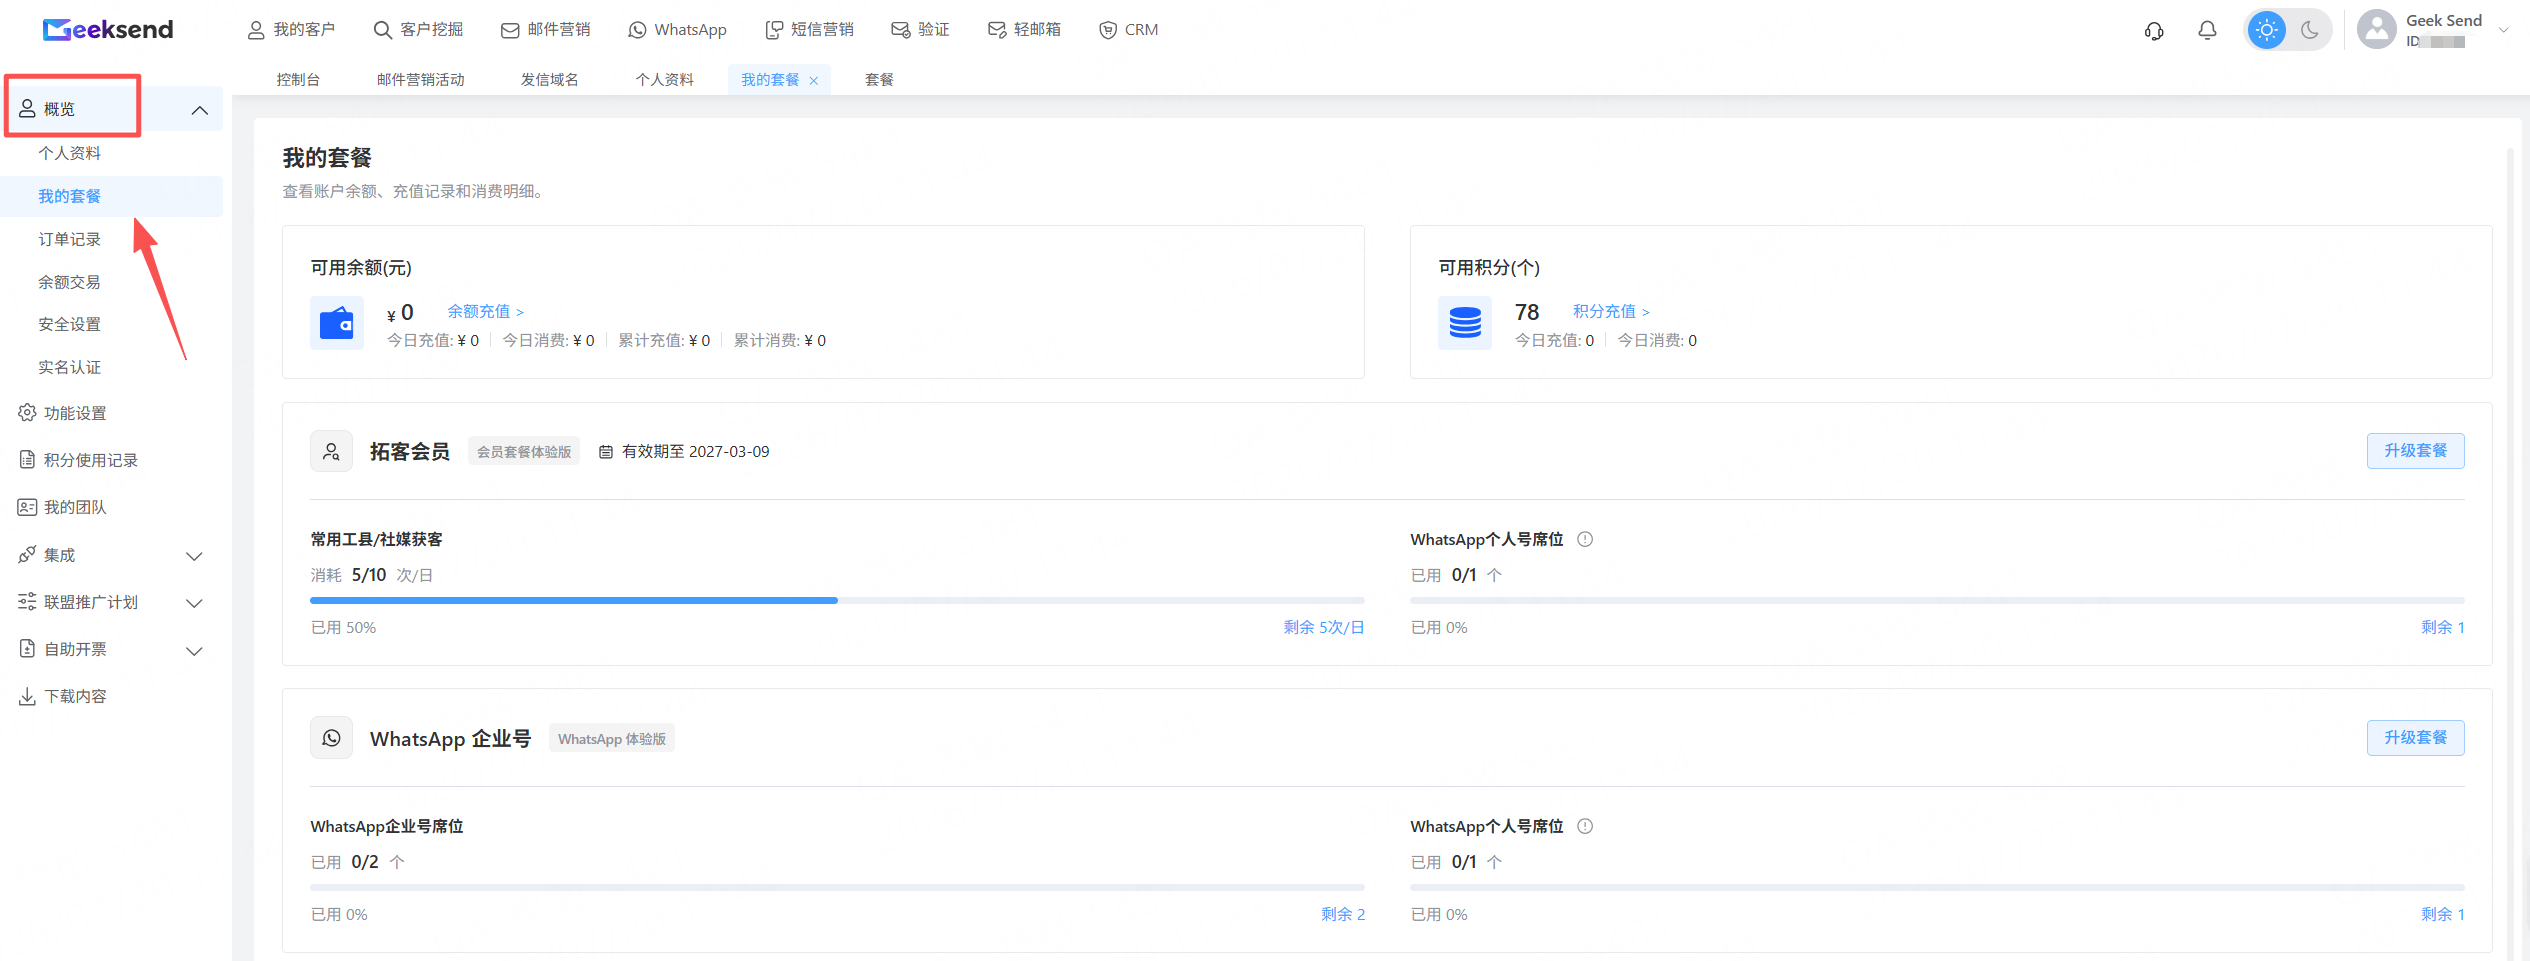Viewport: 2530px width, 961px height.
Task: Switch to the 套餐 tab
Action: [x=880, y=80]
